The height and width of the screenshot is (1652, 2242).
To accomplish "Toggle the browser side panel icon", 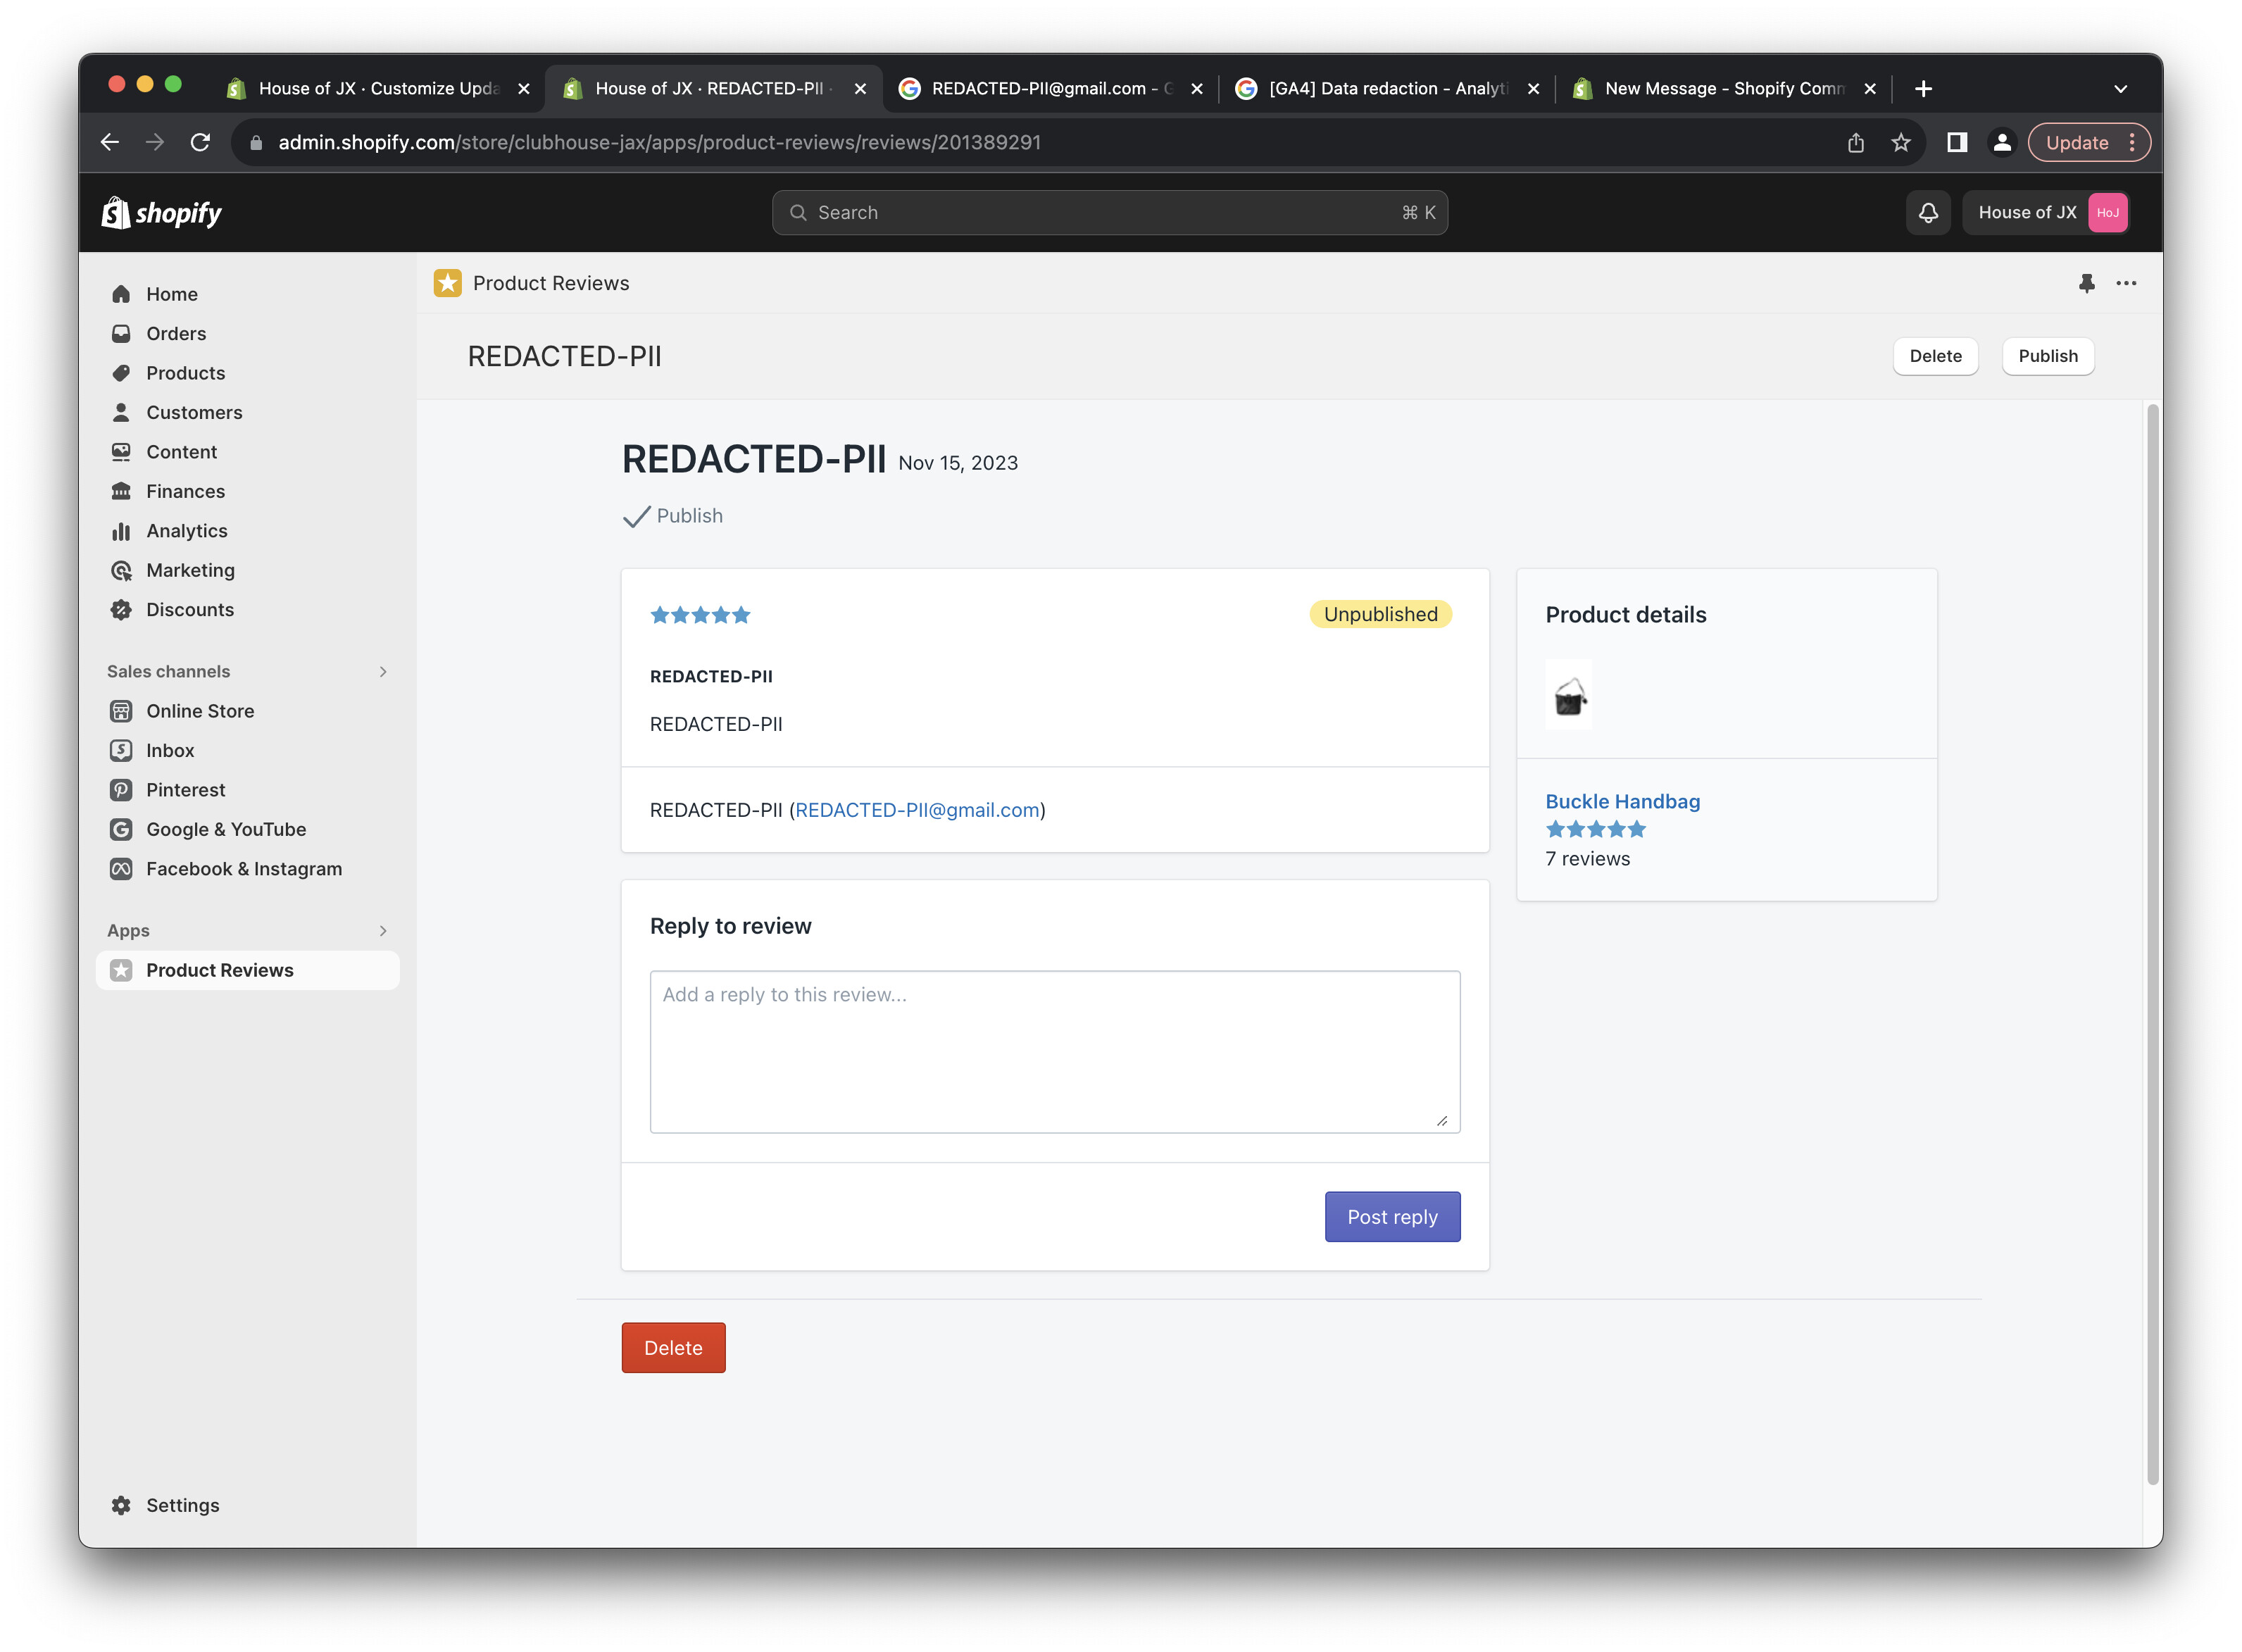I will [1956, 142].
